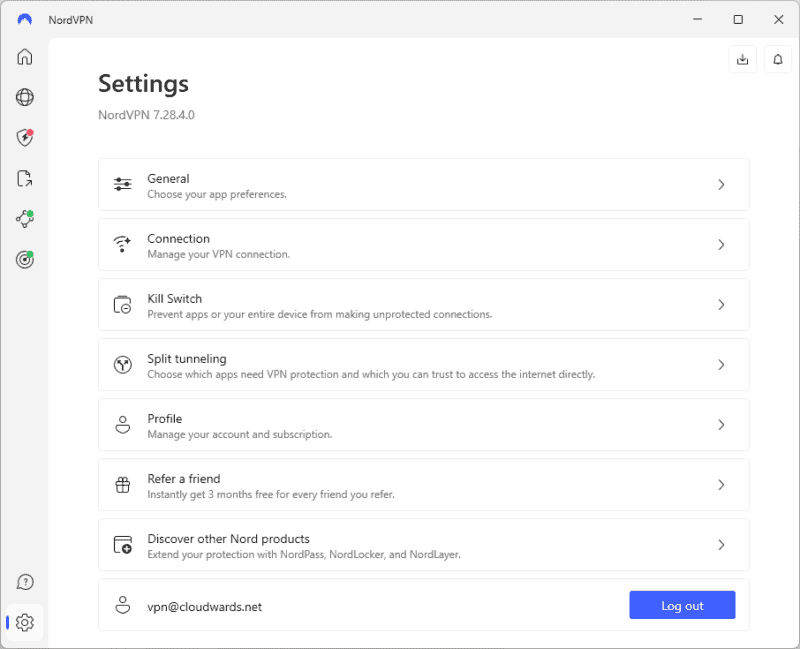
Task: Select the Kill Switch title
Action: coord(174,298)
